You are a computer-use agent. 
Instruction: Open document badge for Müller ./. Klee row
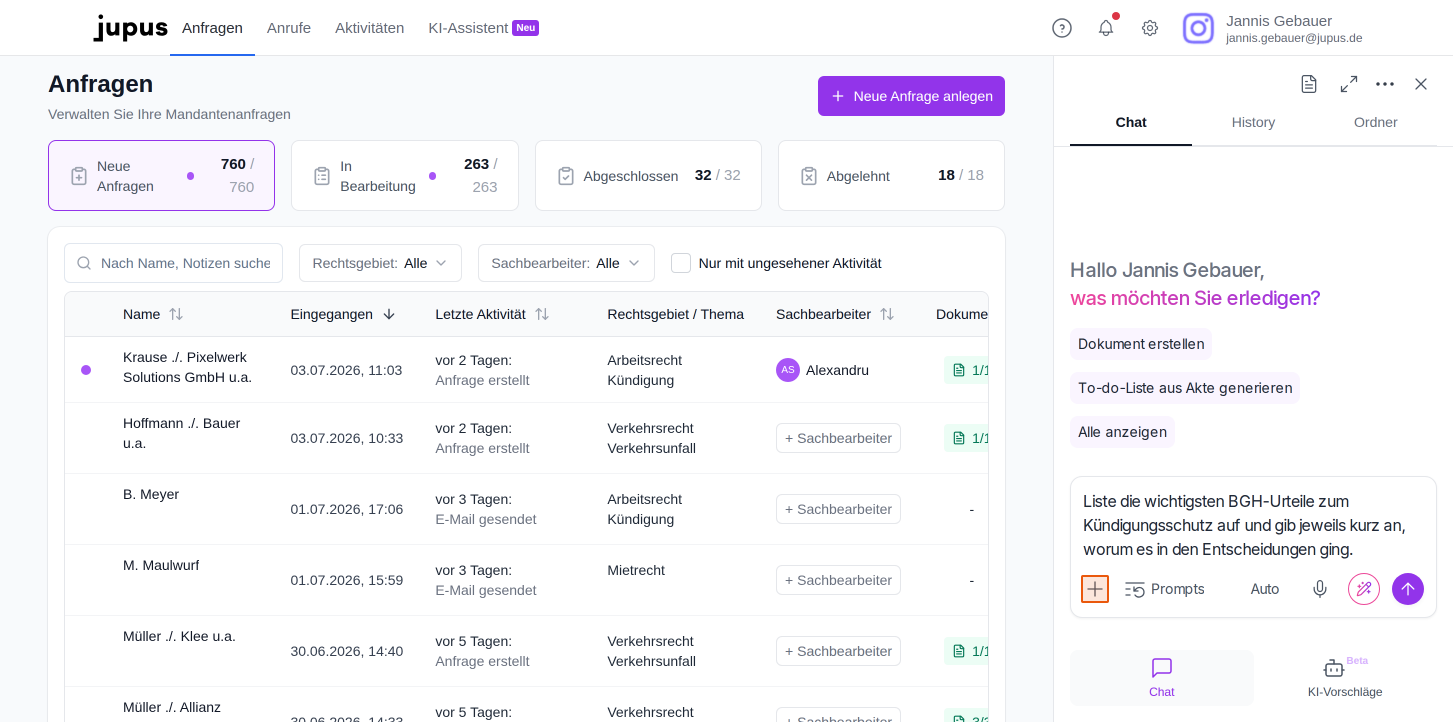point(966,651)
